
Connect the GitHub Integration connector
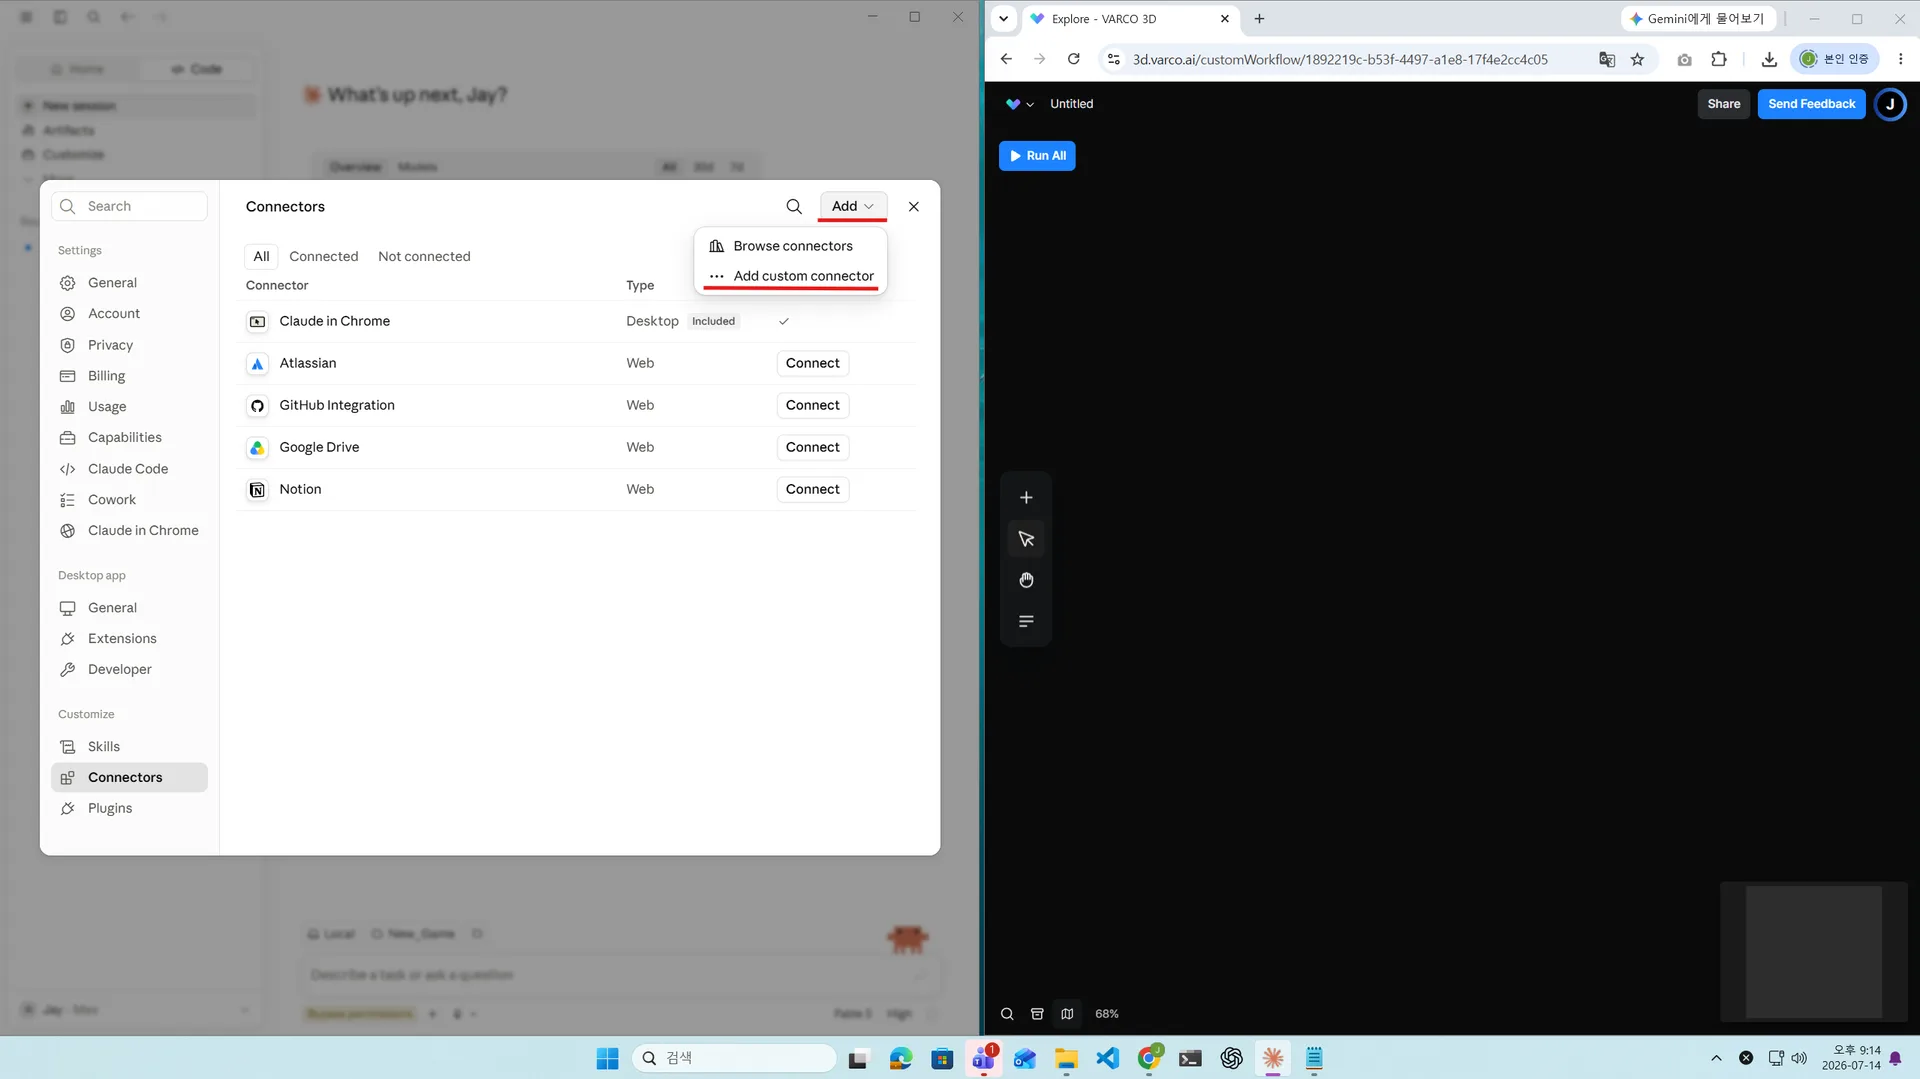(x=812, y=405)
